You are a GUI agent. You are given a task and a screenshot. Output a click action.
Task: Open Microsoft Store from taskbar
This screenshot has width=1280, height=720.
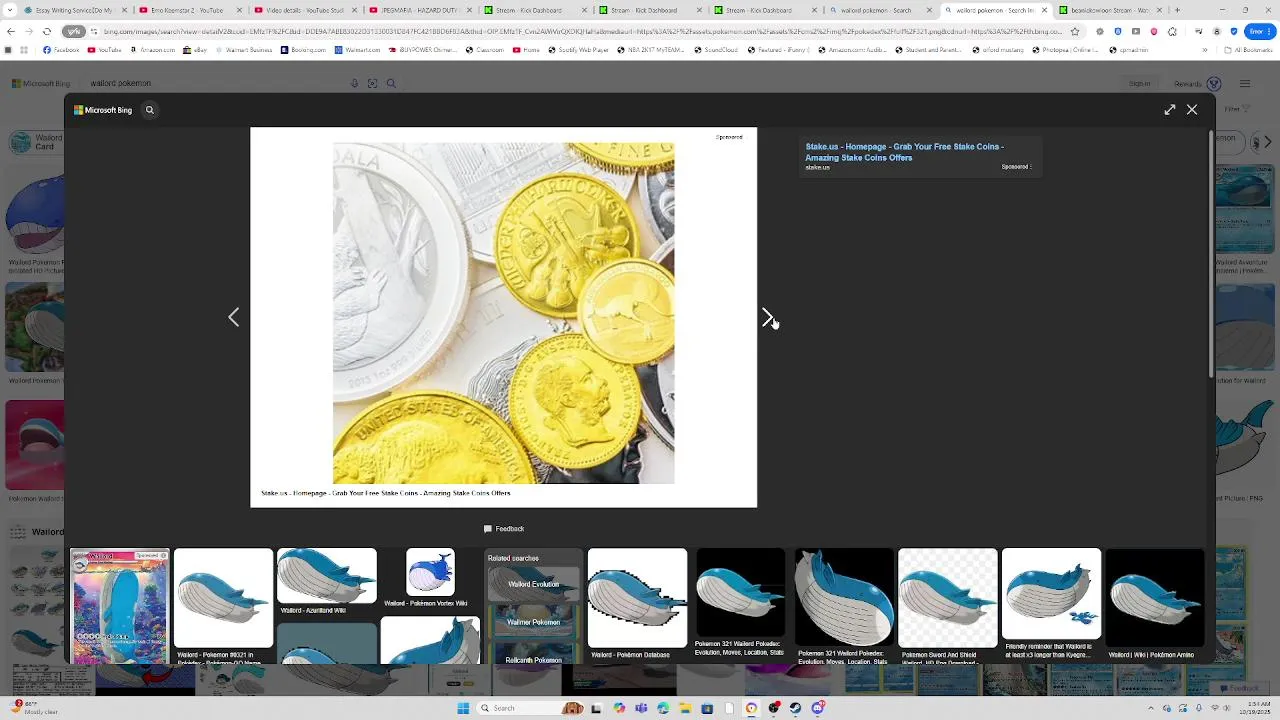(707, 708)
